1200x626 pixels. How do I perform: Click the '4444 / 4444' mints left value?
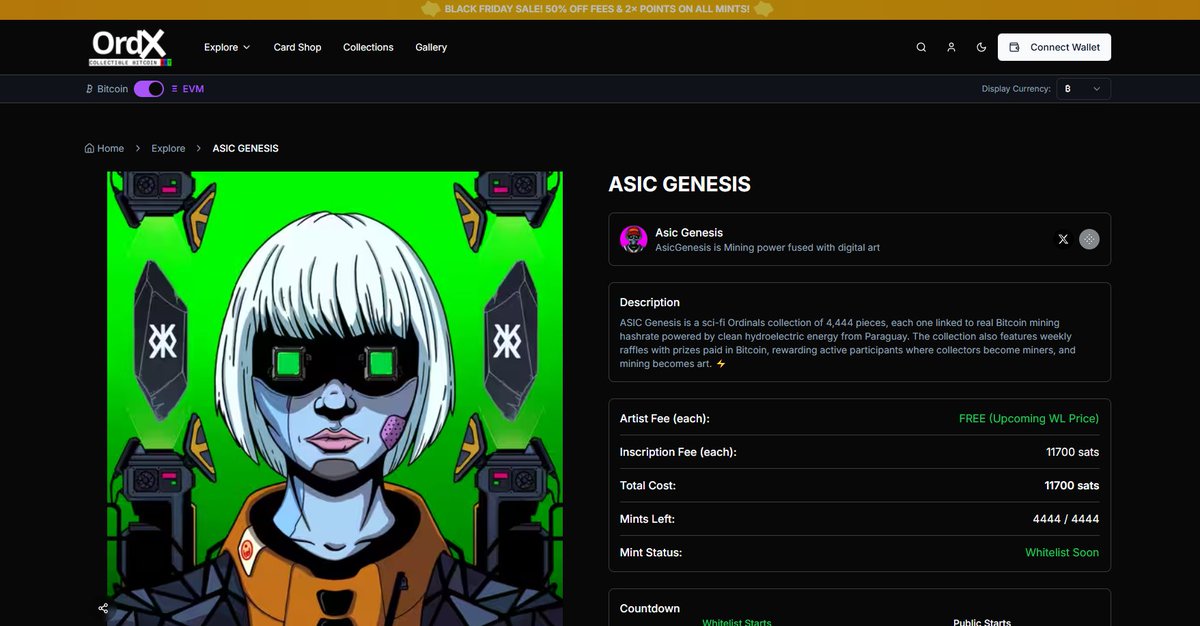[x=1066, y=519]
